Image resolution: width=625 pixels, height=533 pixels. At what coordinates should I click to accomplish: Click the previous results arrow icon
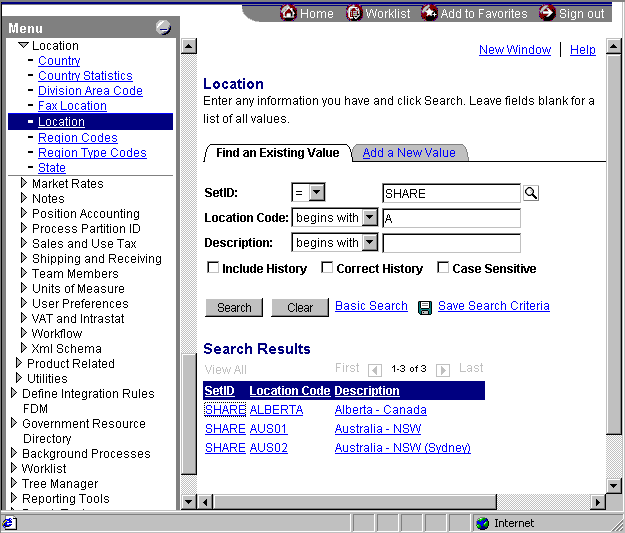[375, 370]
